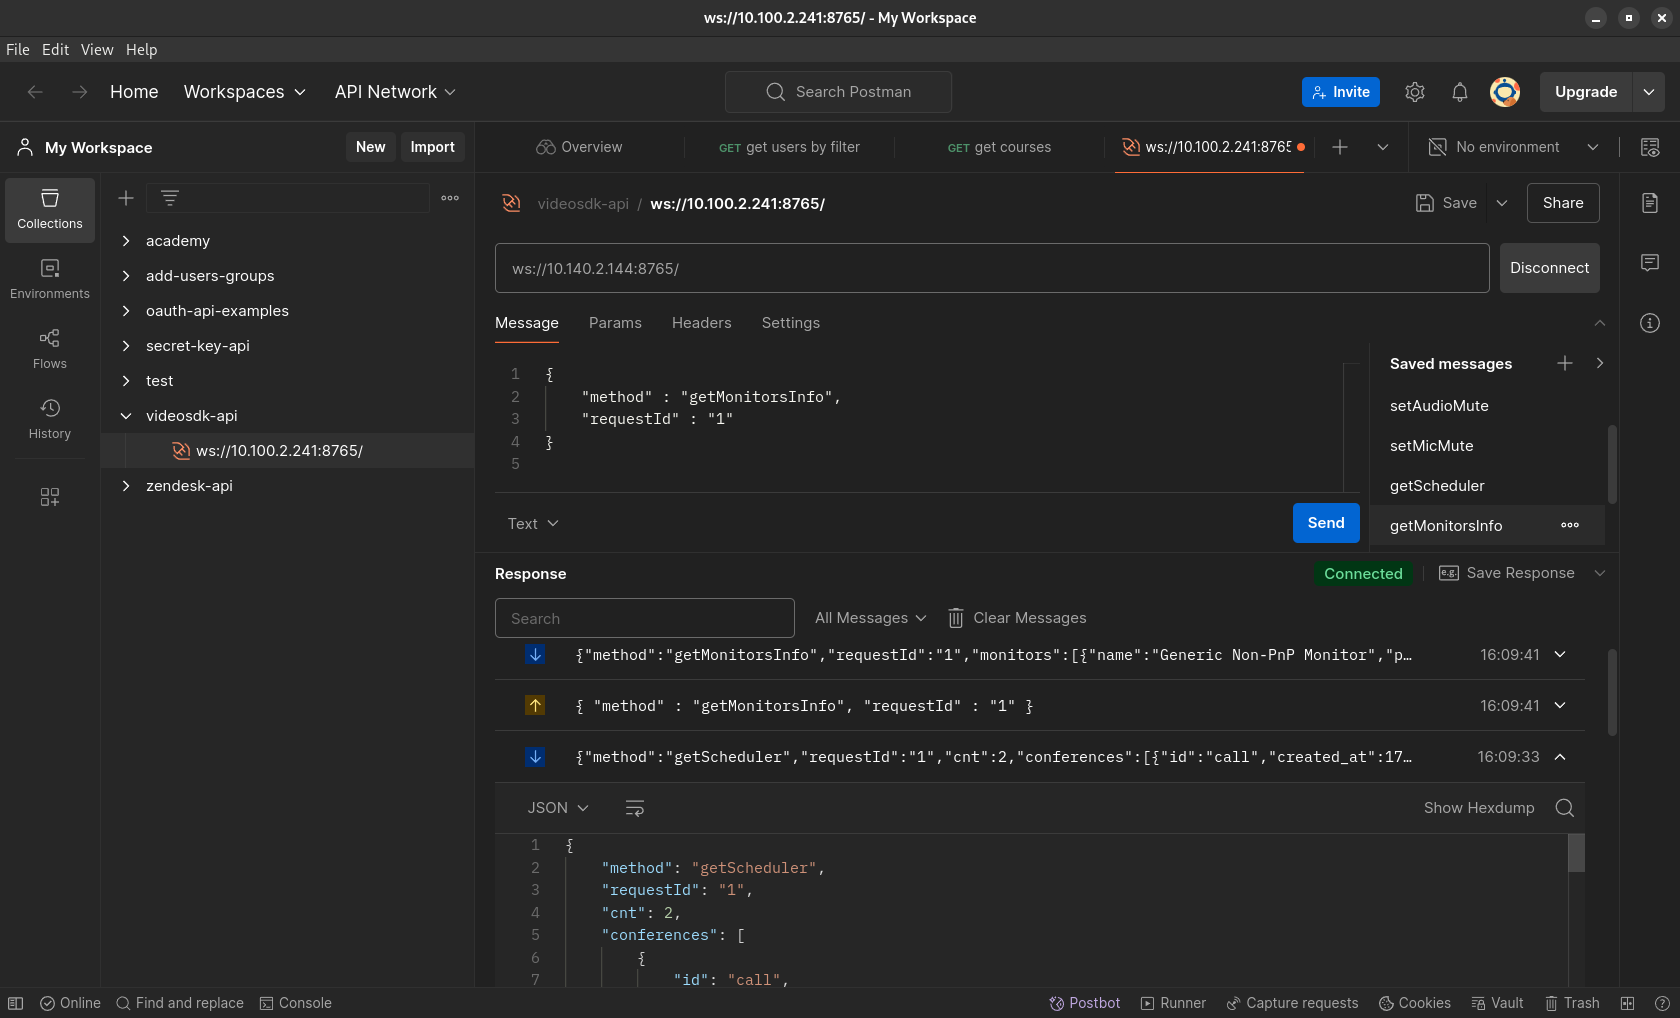Open the Flows sidebar panel
This screenshot has height=1018, width=1680.
pos(50,350)
